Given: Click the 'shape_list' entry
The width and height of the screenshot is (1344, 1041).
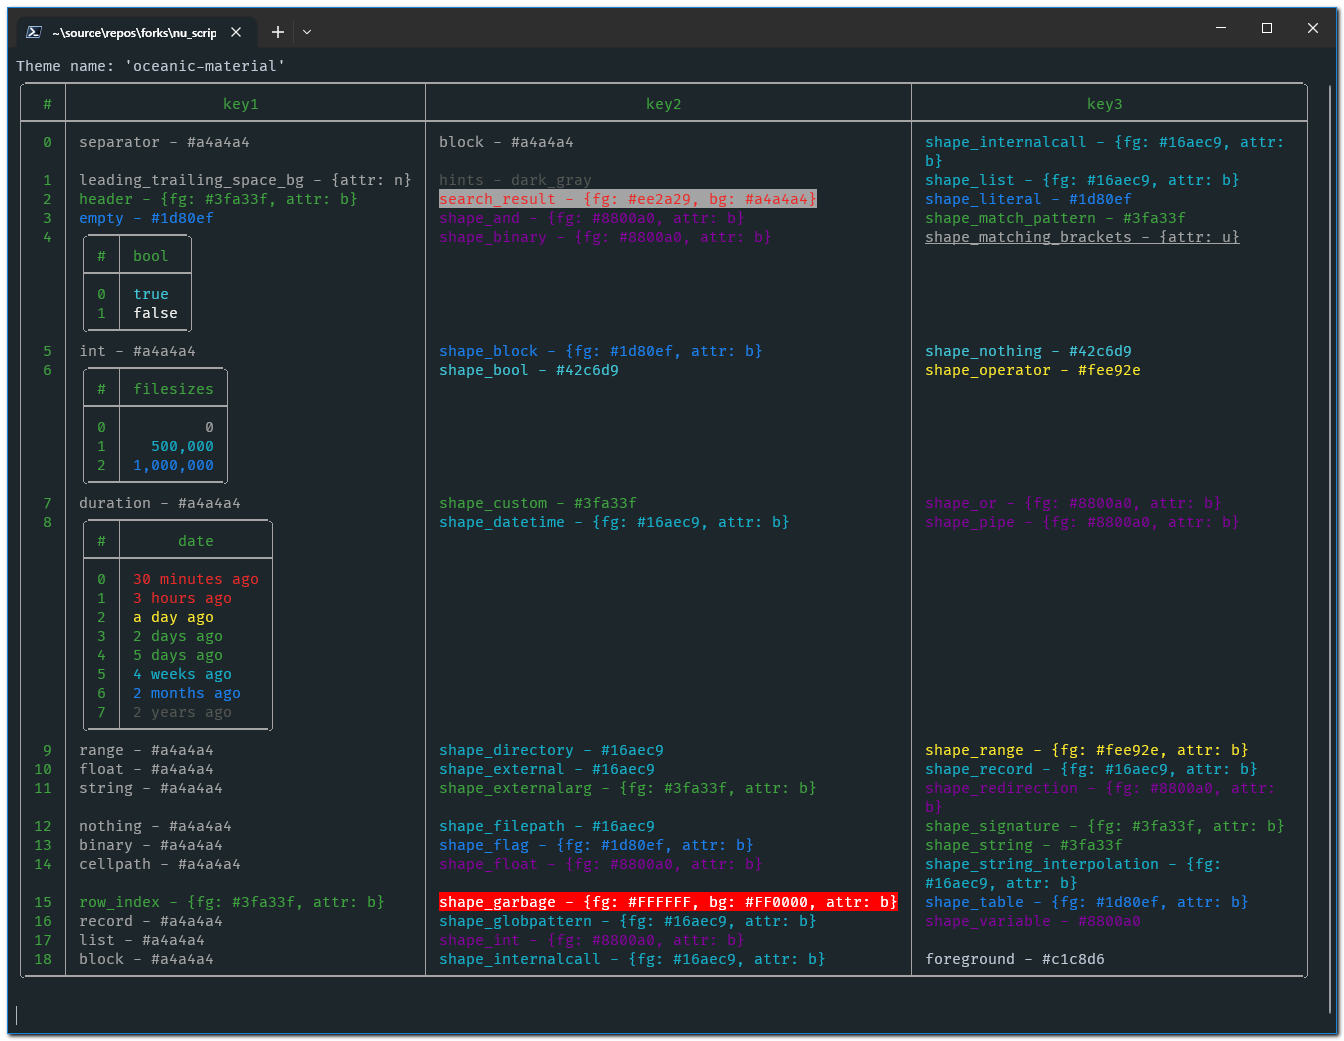Looking at the screenshot, I should 1082,180.
